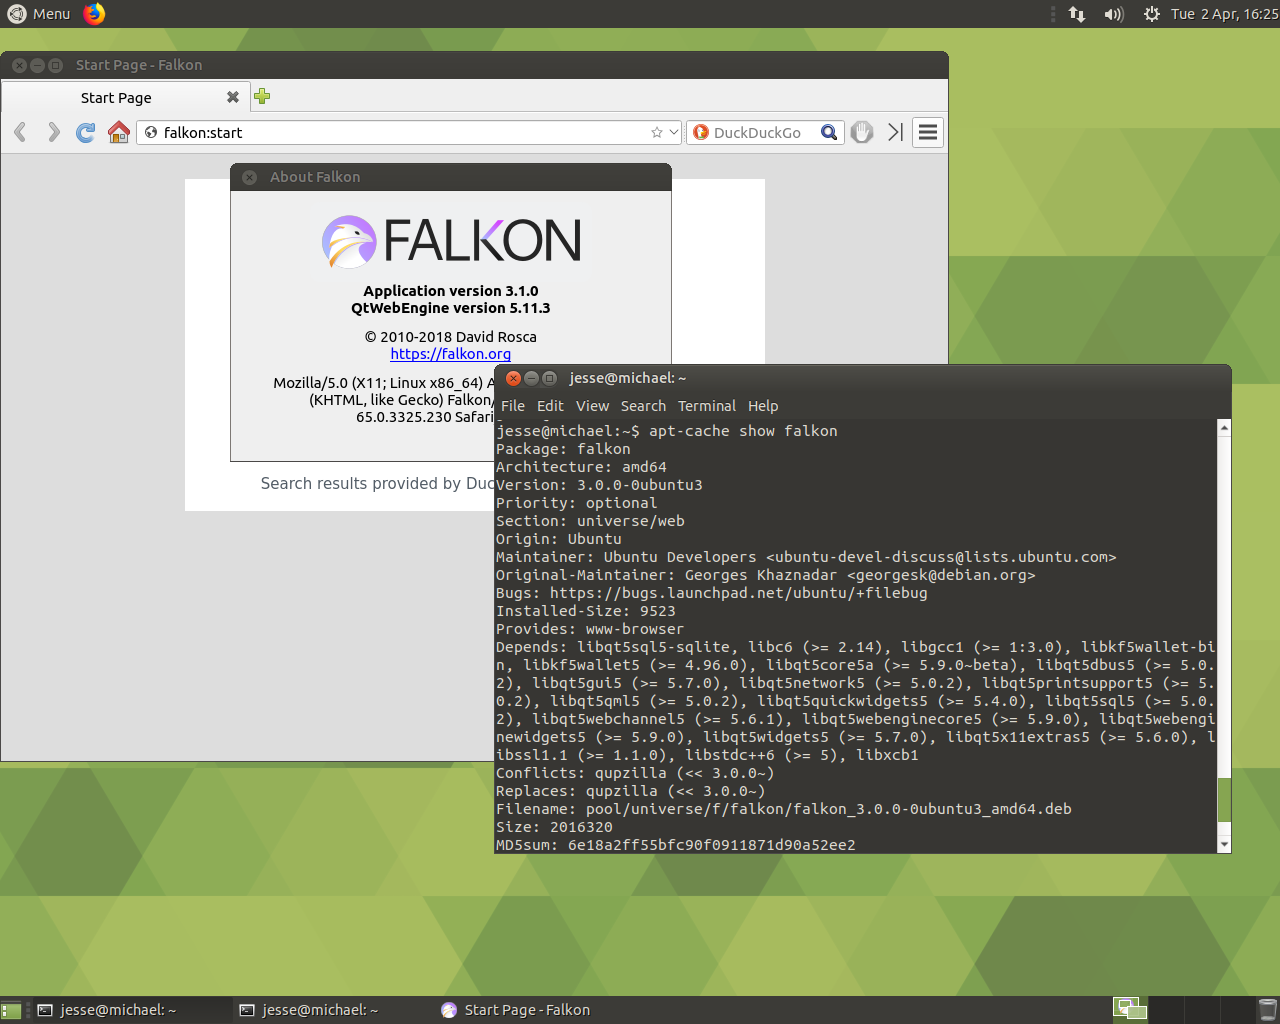Show hidden toolbar items chevron
1280x1024 pixels.
pyautogui.click(x=895, y=132)
